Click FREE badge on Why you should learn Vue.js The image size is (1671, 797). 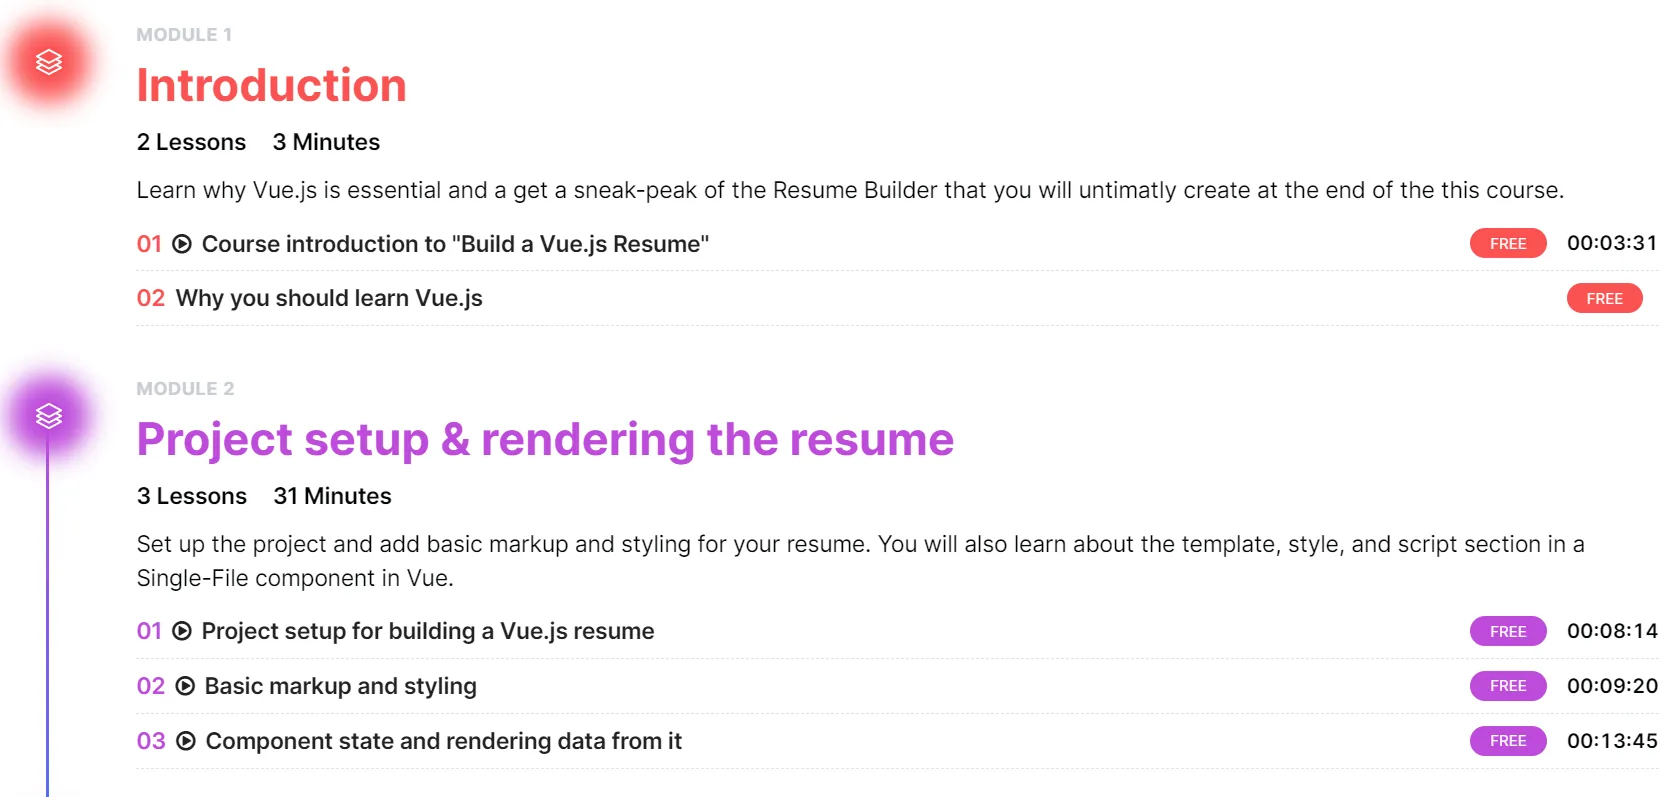point(1604,298)
